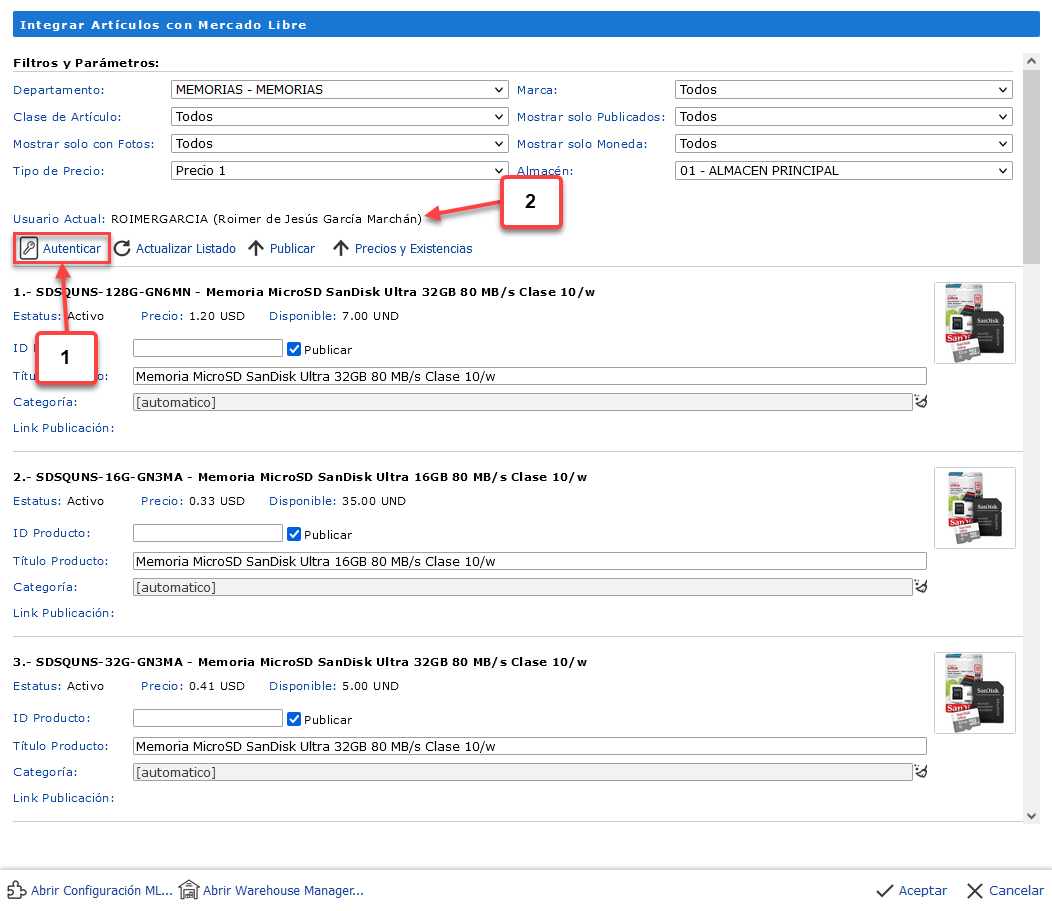The image size is (1052, 911).
Task: Toggle Publicar checkbox for the third product
Action: pyautogui.click(x=294, y=719)
